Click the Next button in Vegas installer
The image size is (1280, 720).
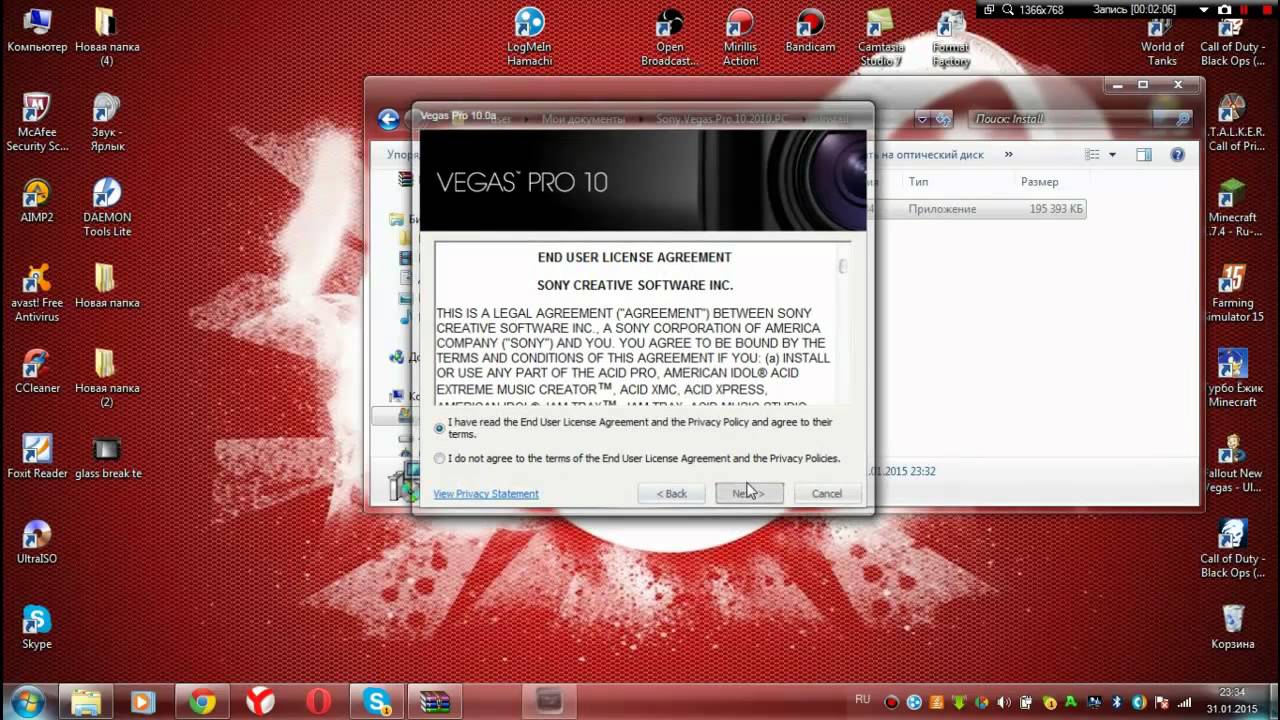click(749, 493)
